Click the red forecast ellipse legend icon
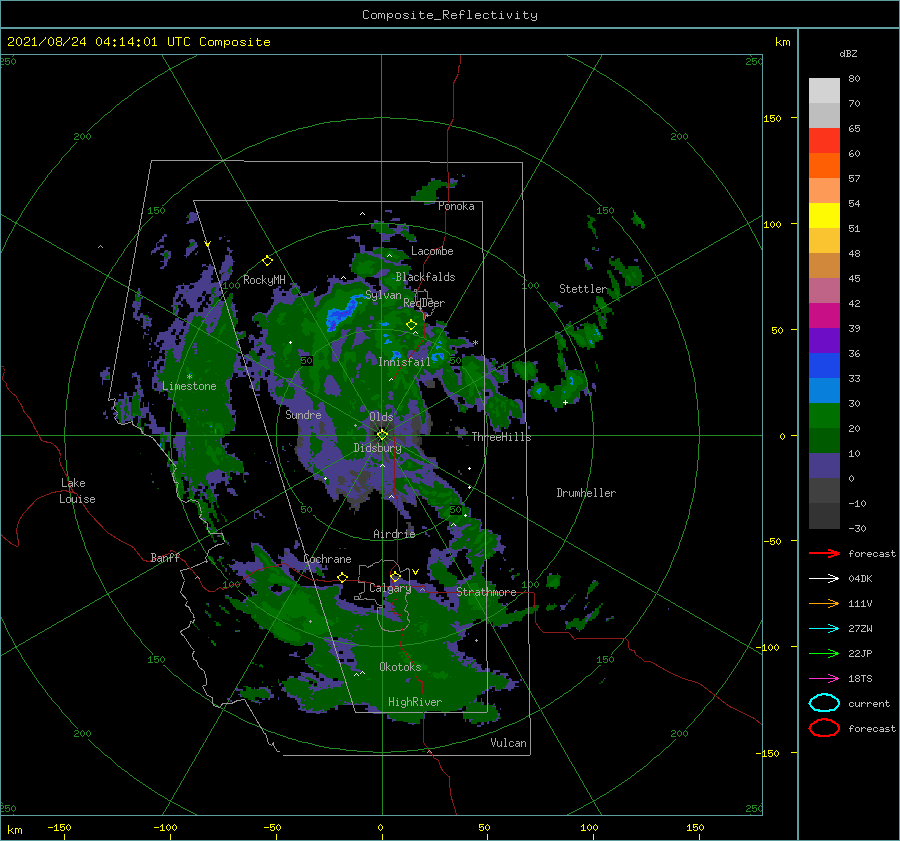 (824, 728)
